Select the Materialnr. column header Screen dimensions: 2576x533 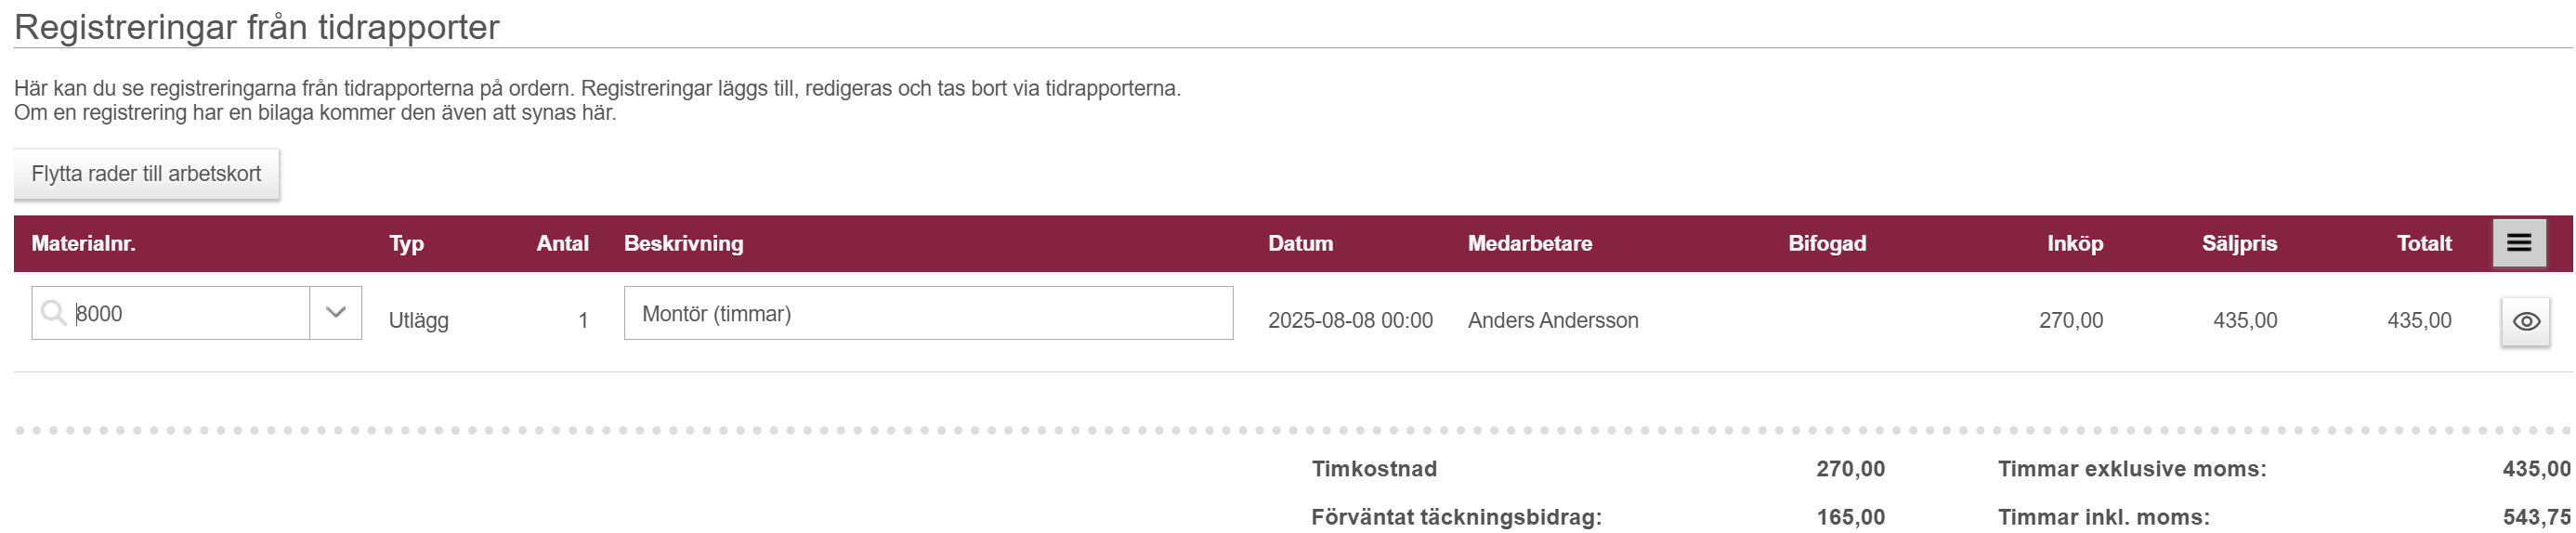(x=83, y=243)
